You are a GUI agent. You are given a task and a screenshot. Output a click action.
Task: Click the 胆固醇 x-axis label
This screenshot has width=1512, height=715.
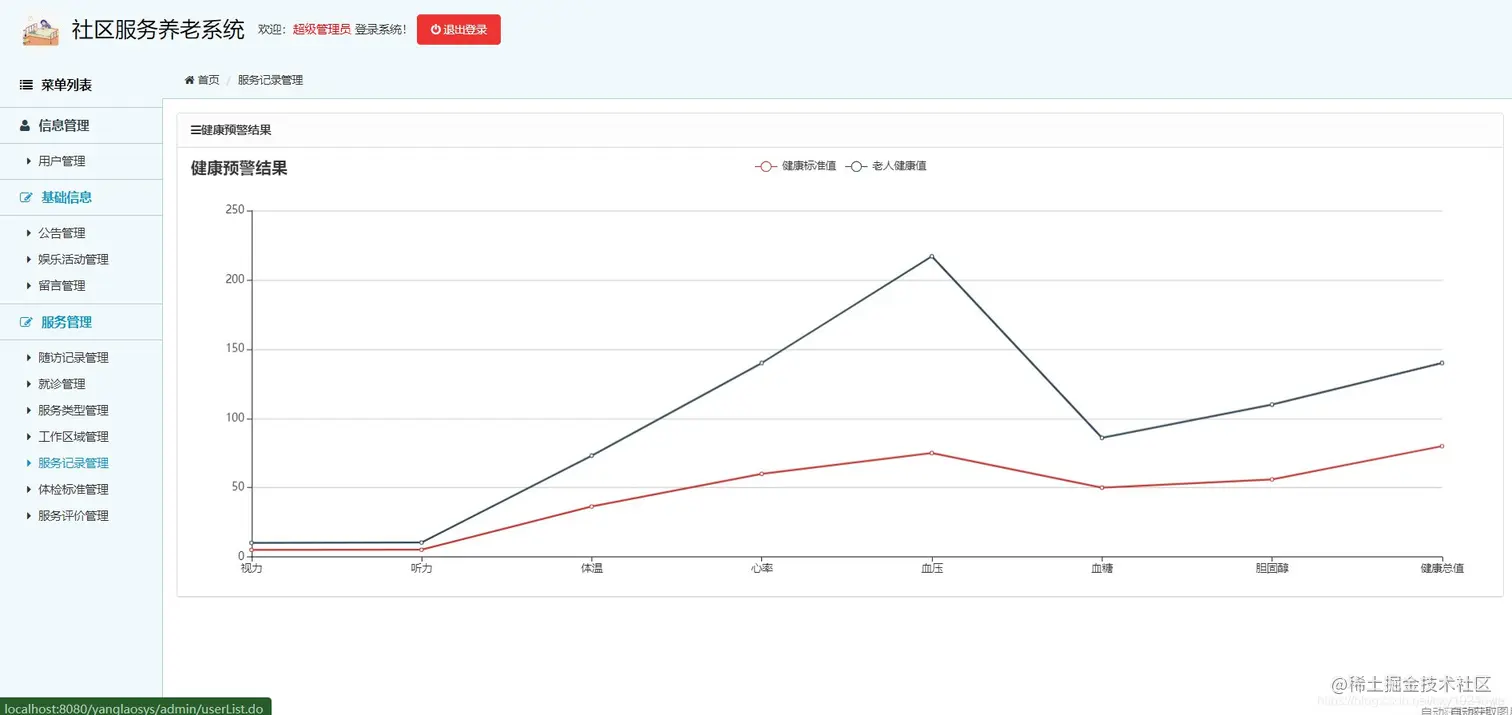pyautogui.click(x=1272, y=569)
